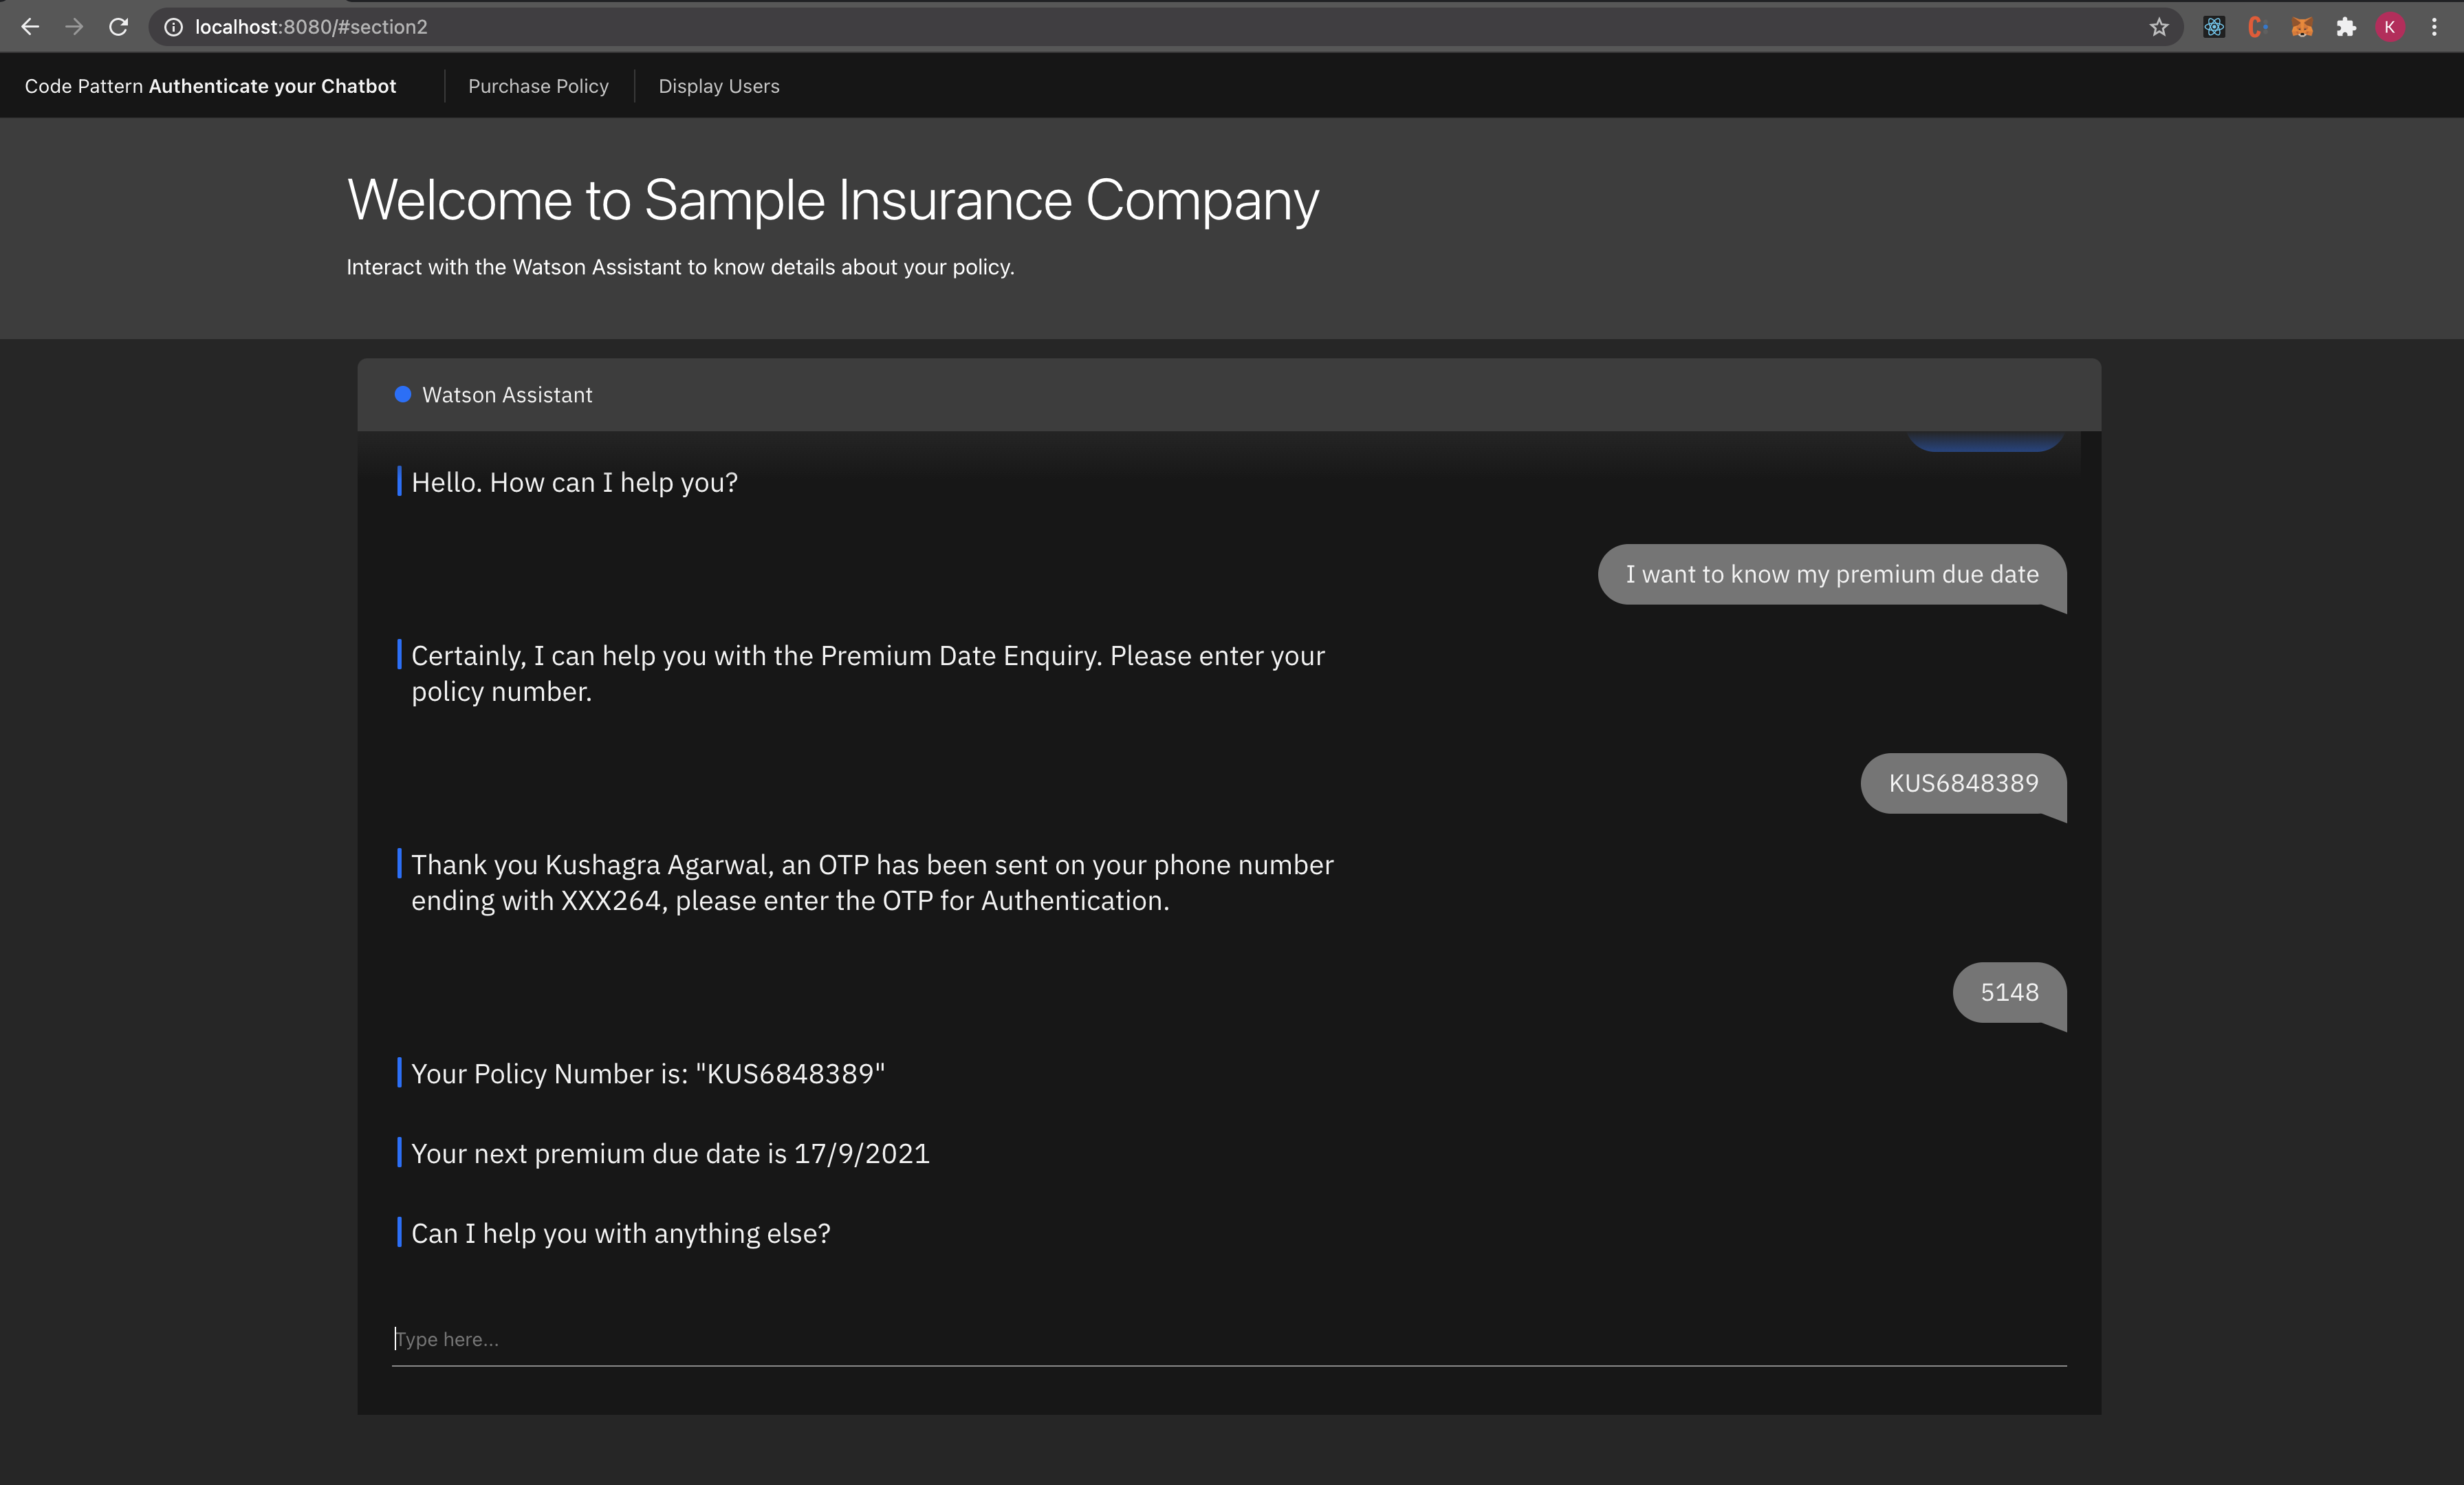Screen dimensions: 2464x1485
Task: Click the site info icon in the address bar
Action: coord(173,27)
